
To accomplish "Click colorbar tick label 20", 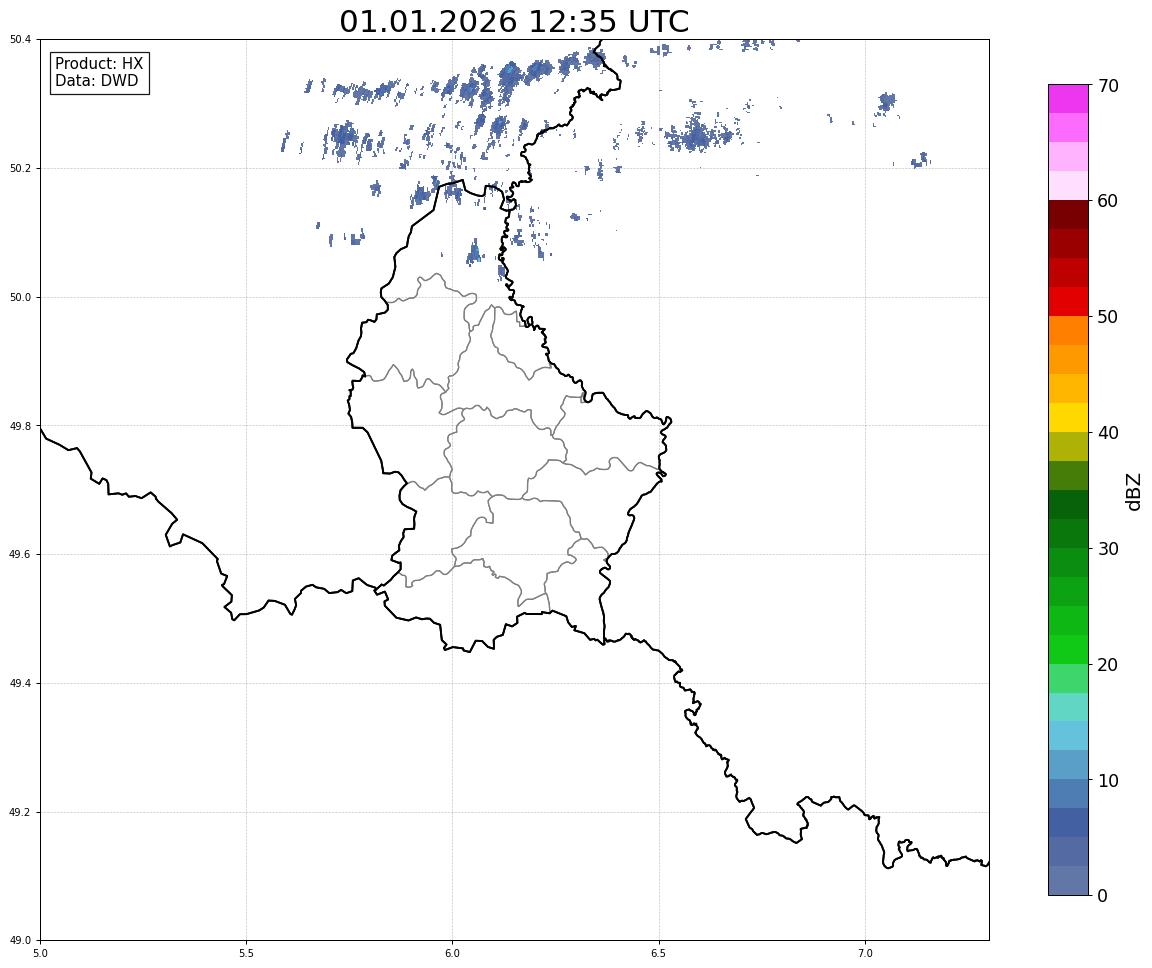I will point(1108,665).
